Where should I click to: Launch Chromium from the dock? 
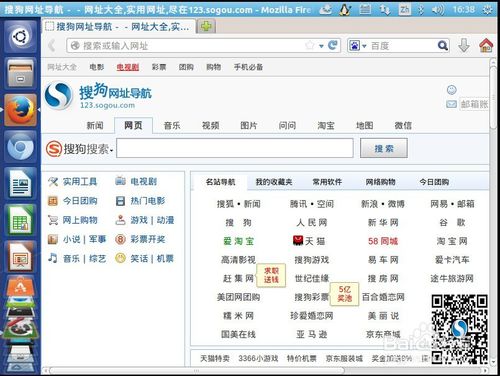pyautogui.click(x=20, y=146)
